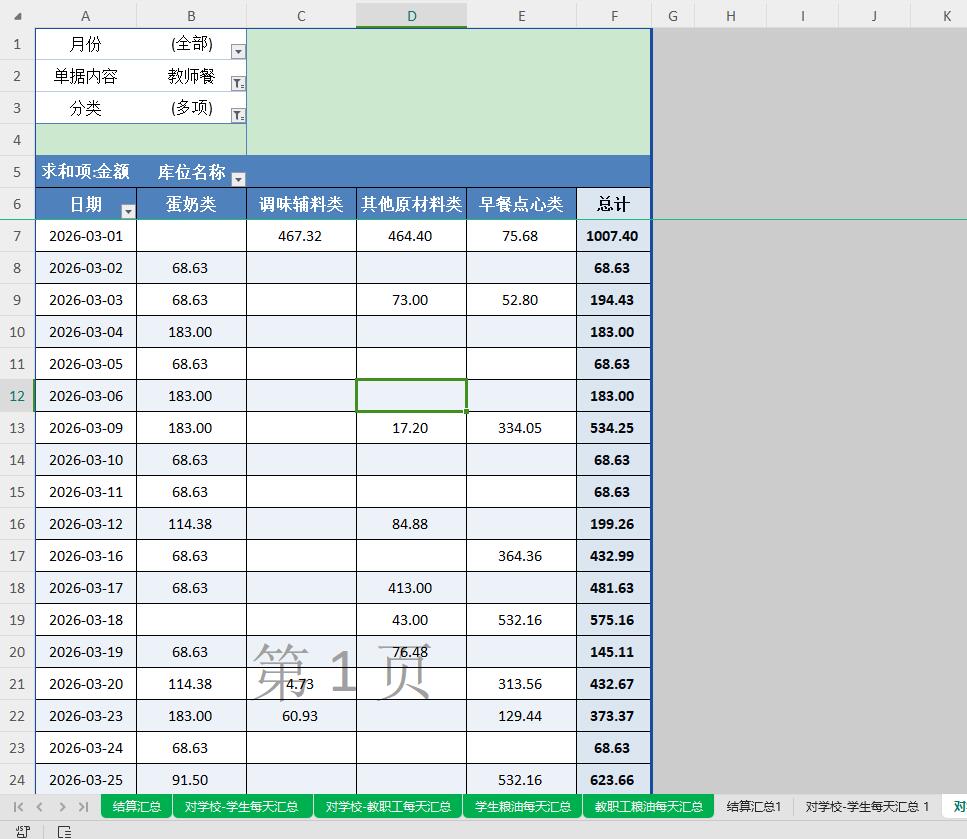Viewport: 967px width, 839px height.
Task: Click the 调味辅料类 column header cell
Action: (x=301, y=204)
